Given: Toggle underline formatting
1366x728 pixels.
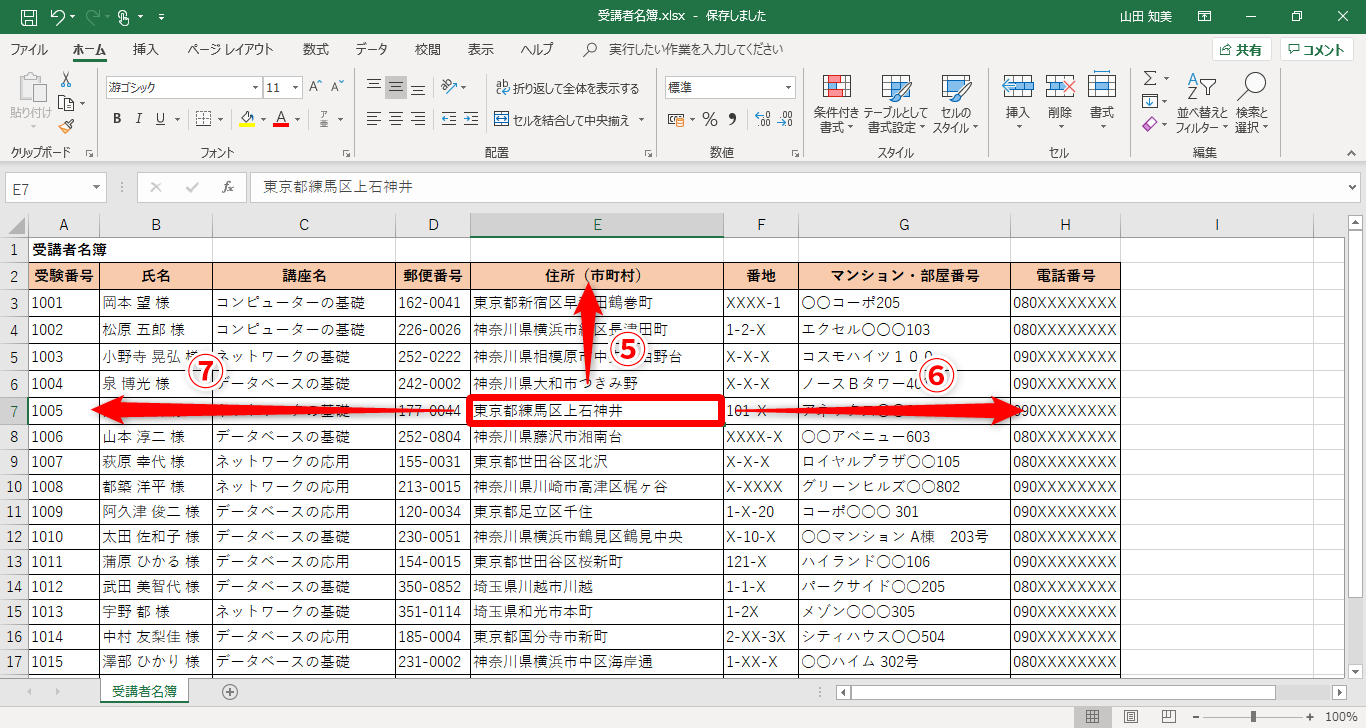Looking at the screenshot, I should tap(161, 120).
